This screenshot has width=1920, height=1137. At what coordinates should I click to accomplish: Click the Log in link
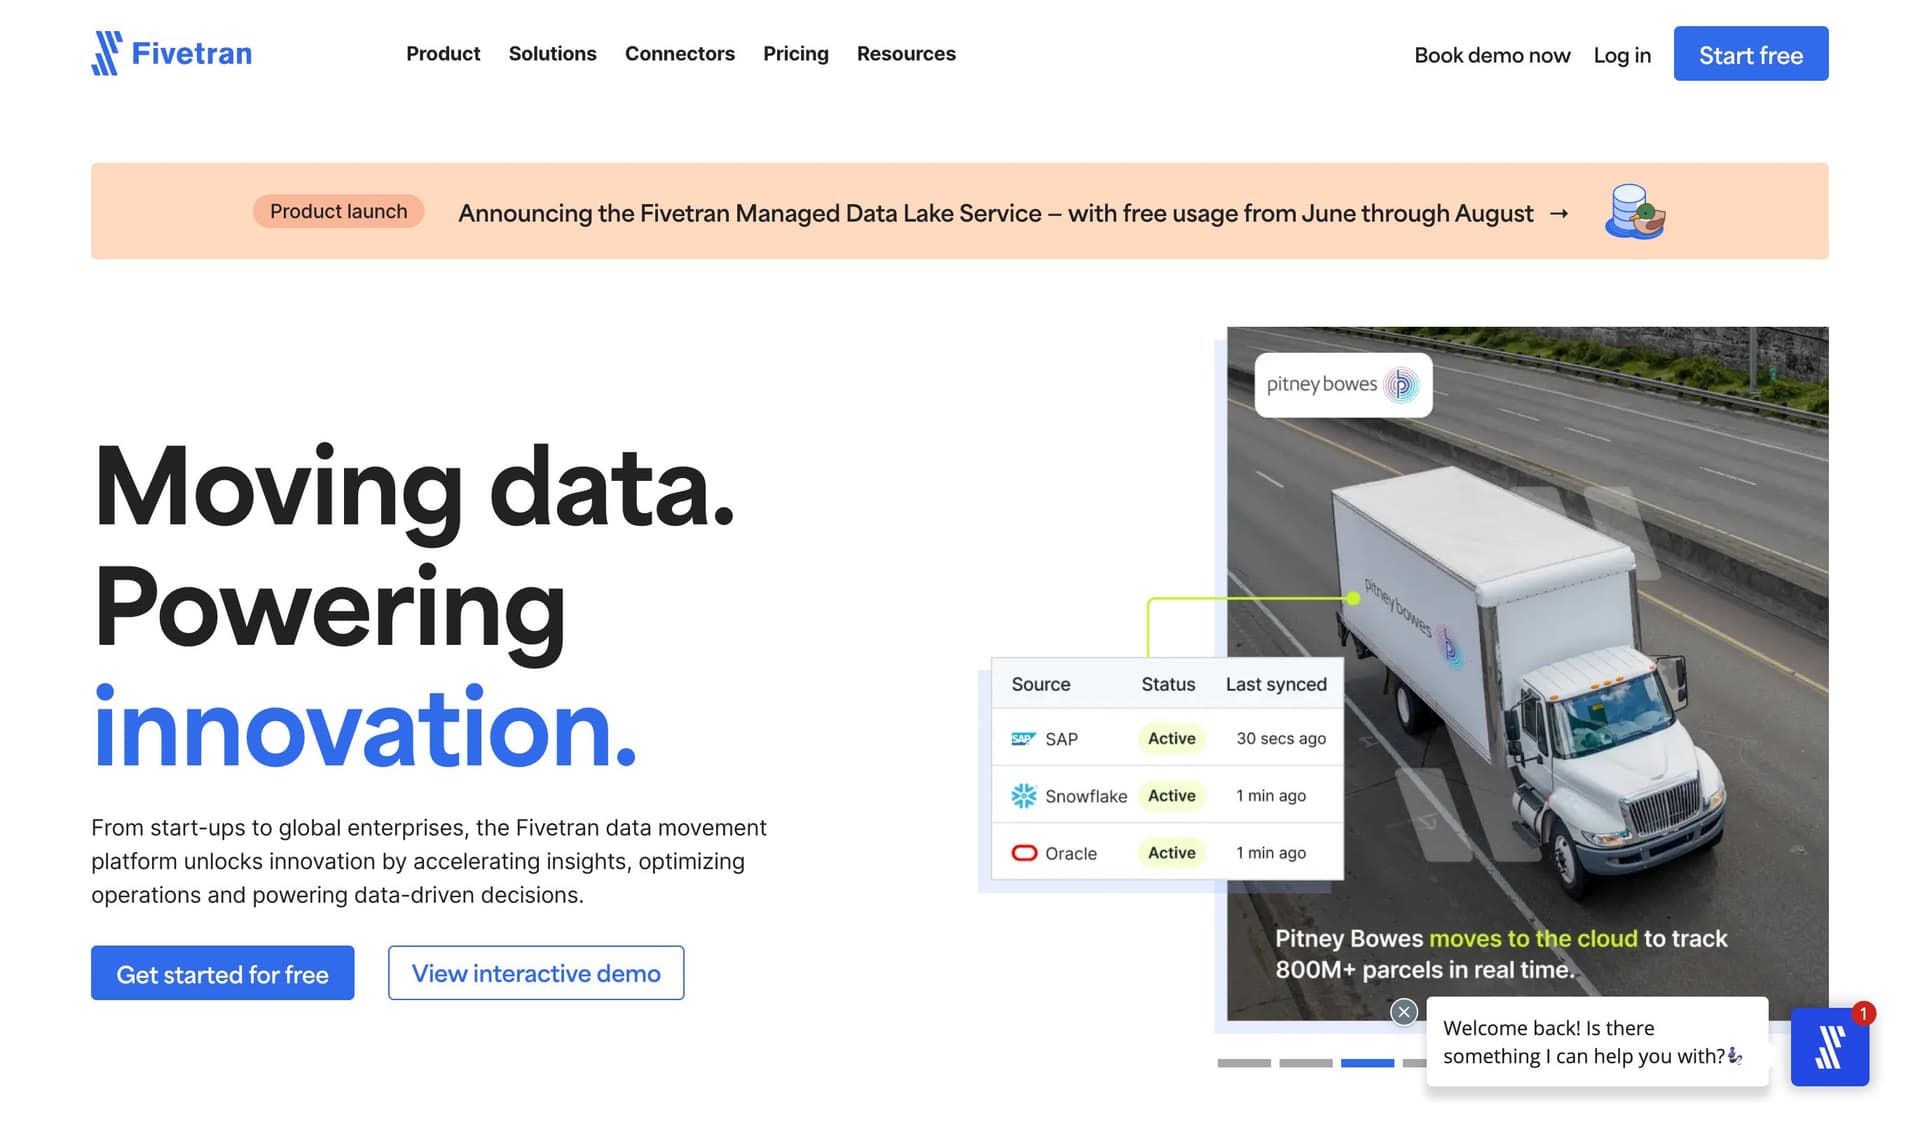click(1622, 55)
